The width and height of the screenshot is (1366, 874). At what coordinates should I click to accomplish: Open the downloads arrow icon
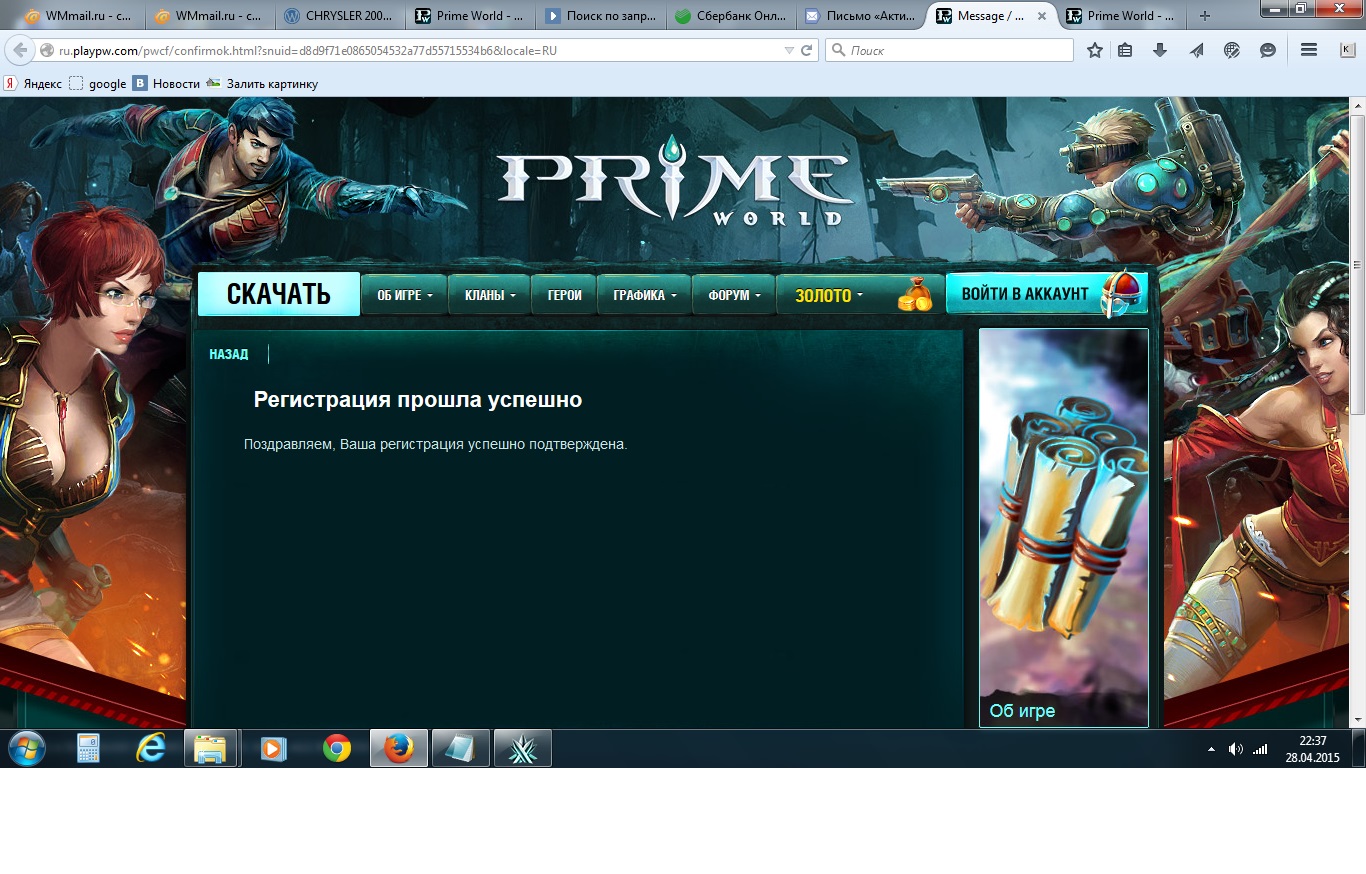pos(1160,50)
